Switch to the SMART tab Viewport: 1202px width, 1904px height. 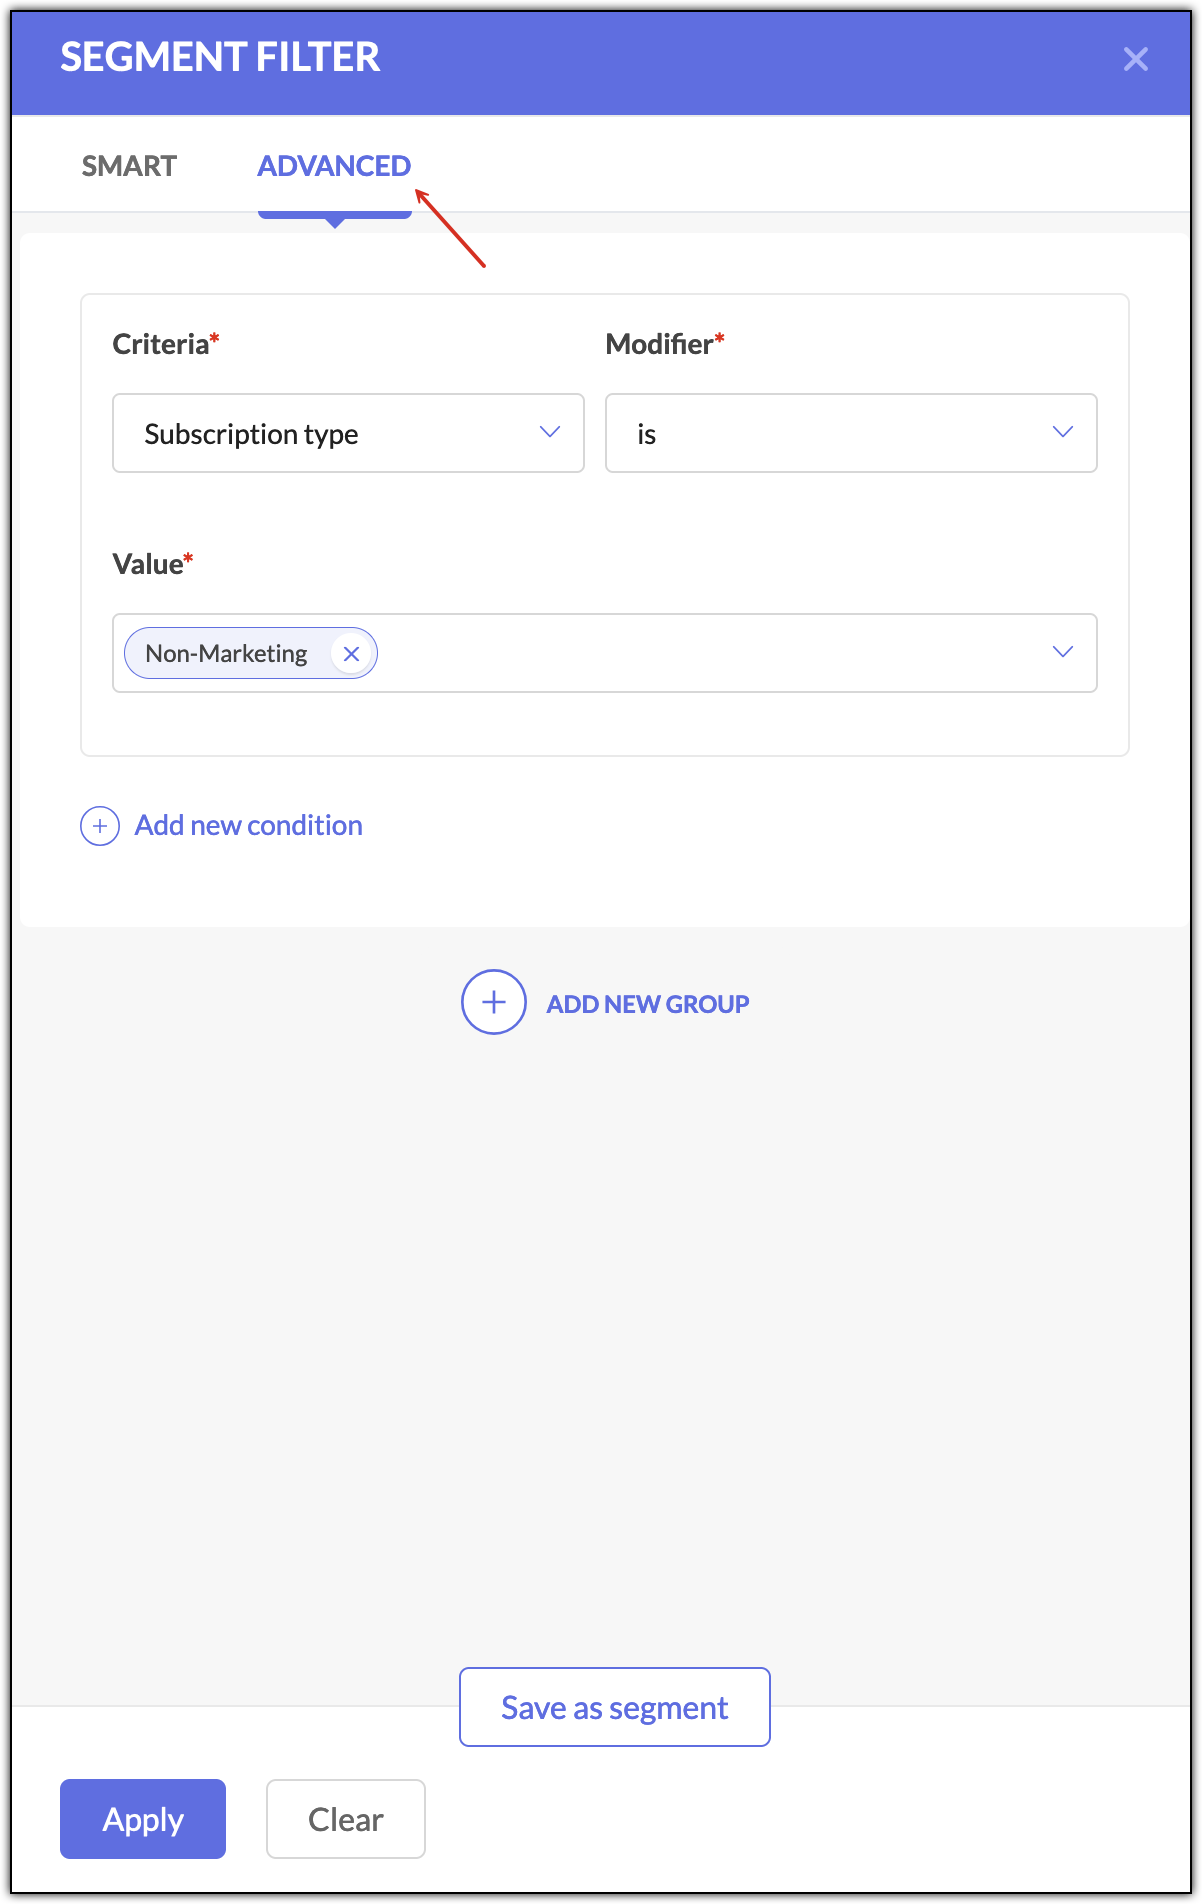(x=129, y=166)
